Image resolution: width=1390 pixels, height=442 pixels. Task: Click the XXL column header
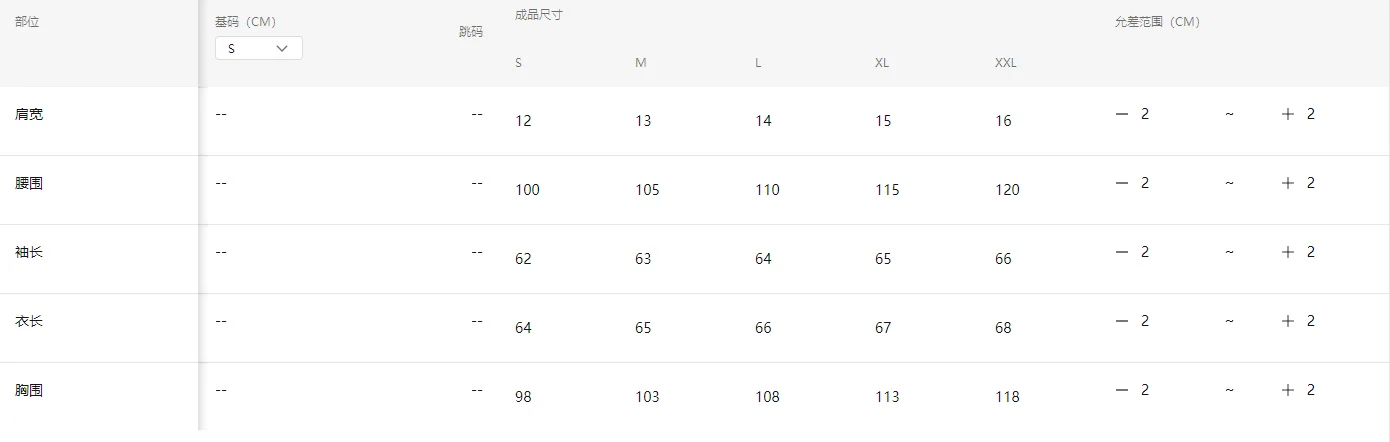pos(1005,63)
